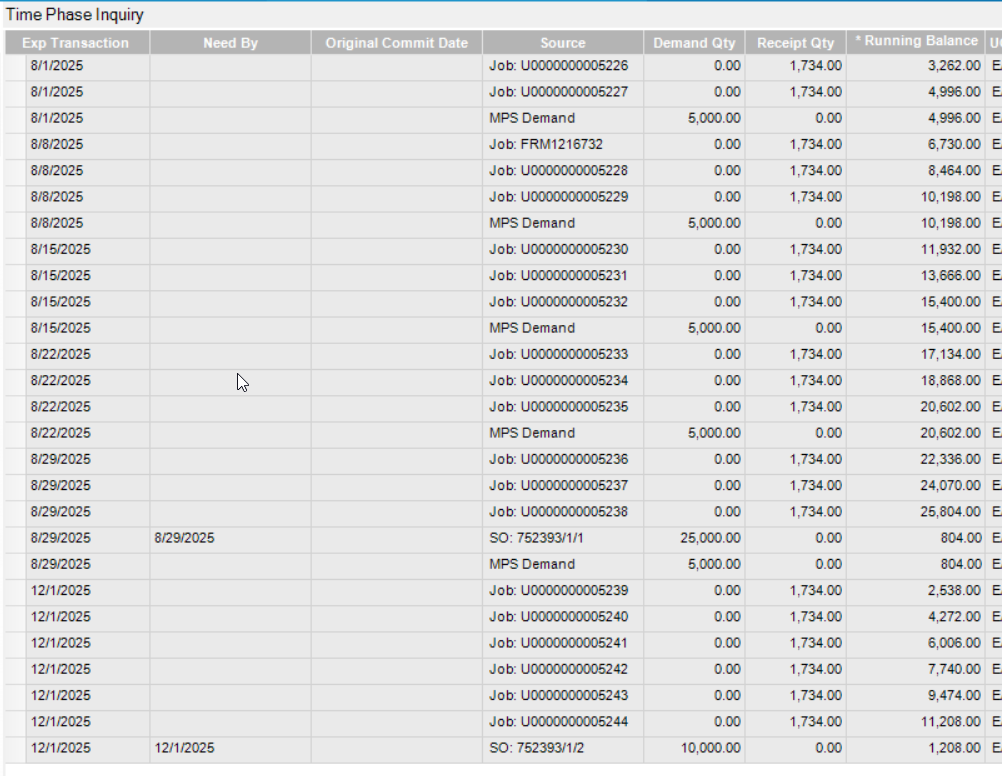Click demand quantity 10,000.00 cell
Image resolution: width=1002 pixels, height=776 pixels.
(x=694, y=748)
